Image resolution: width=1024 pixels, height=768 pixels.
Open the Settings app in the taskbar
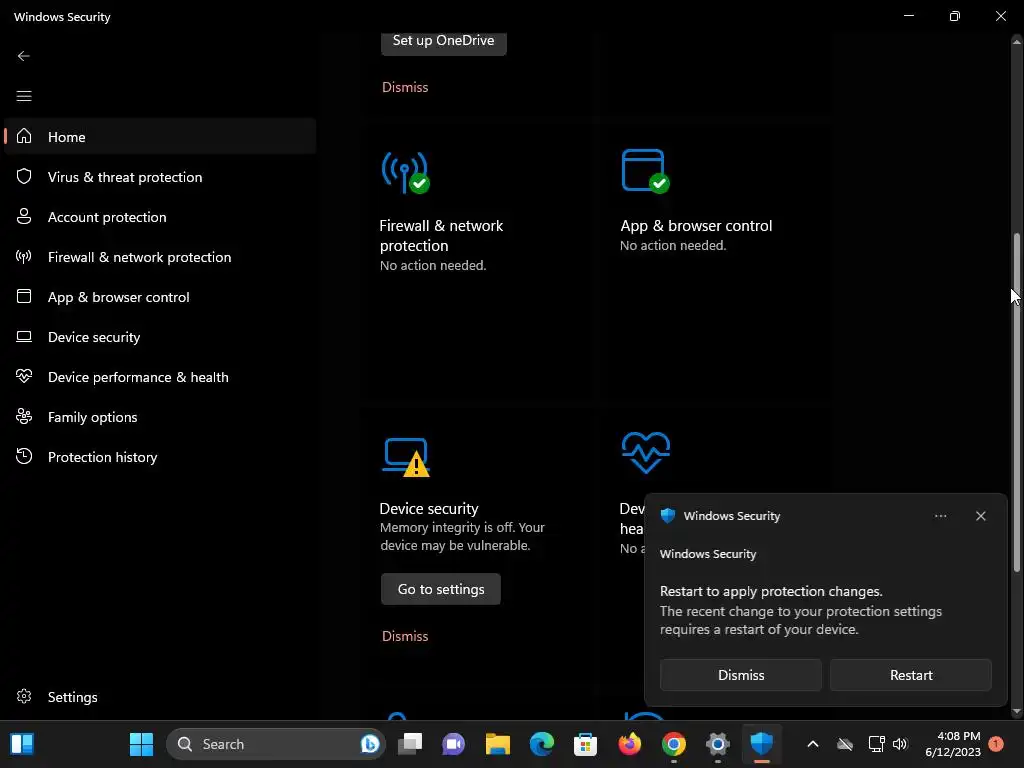click(717, 744)
